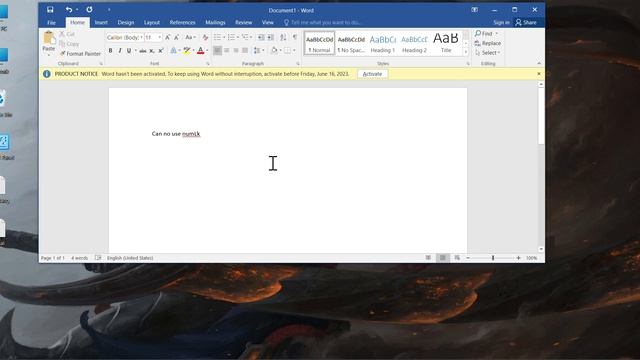This screenshot has height=360, width=640.
Task: Open the Select dropdown in Editing
Action: (x=487, y=53)
